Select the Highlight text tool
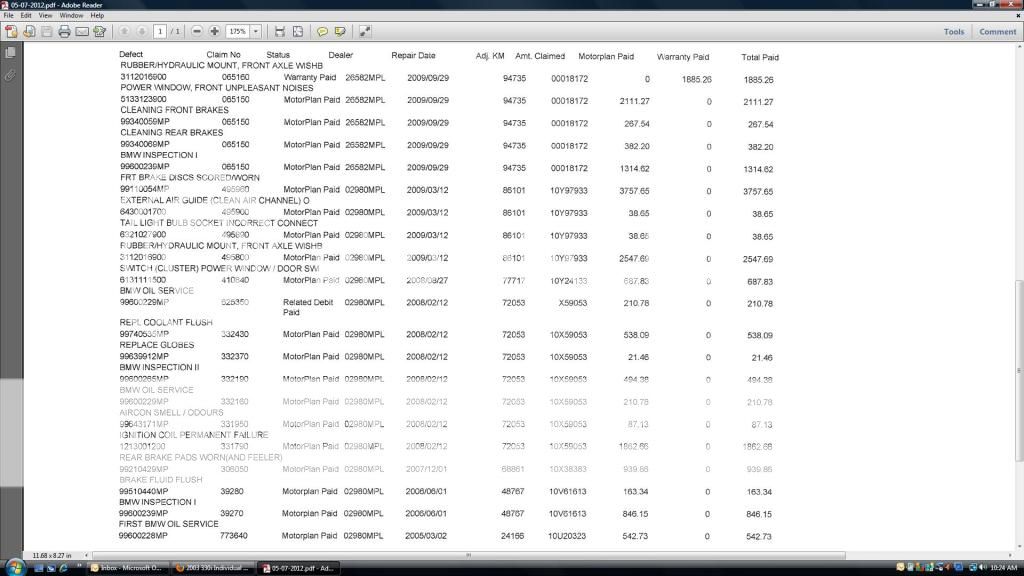Image resolution: width=1024 pixels, height=576 pixels. point(341,32)
